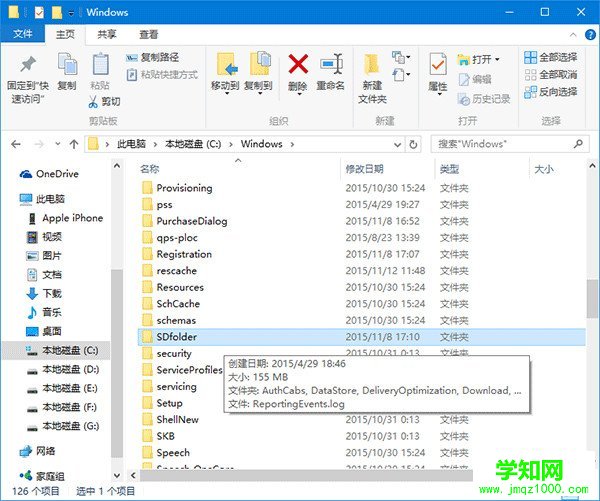Click the Open (打开) ribbon button
Screen dimensions: 600x501
pos(478,59)
